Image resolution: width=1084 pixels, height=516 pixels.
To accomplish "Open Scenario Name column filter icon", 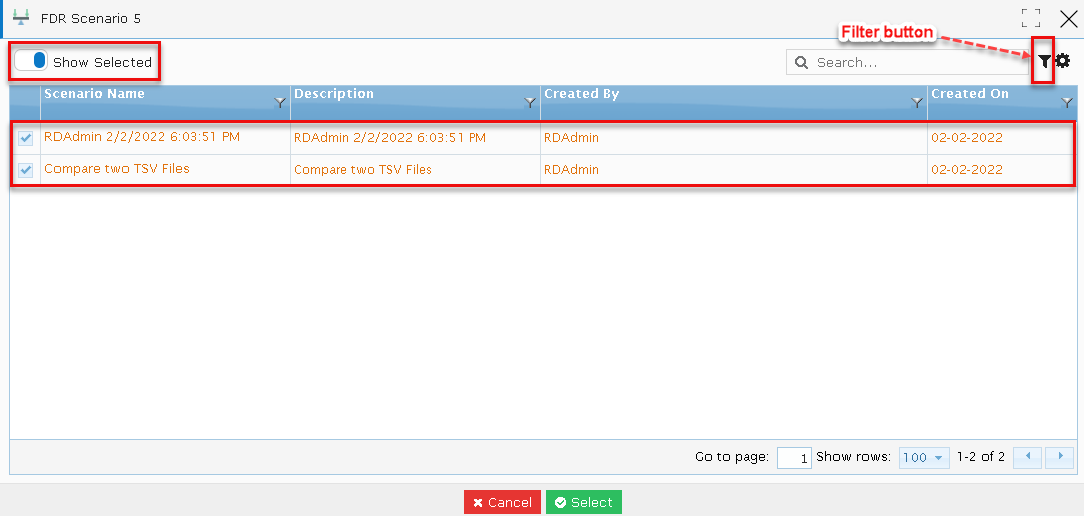I will pos(280,102).
